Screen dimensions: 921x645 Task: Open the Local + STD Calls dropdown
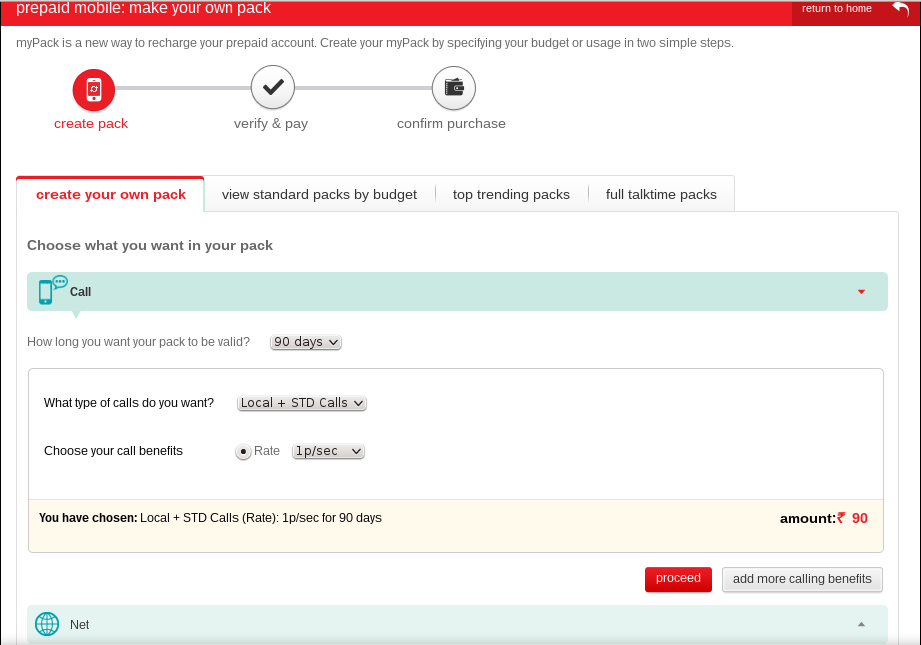[302, 403]
